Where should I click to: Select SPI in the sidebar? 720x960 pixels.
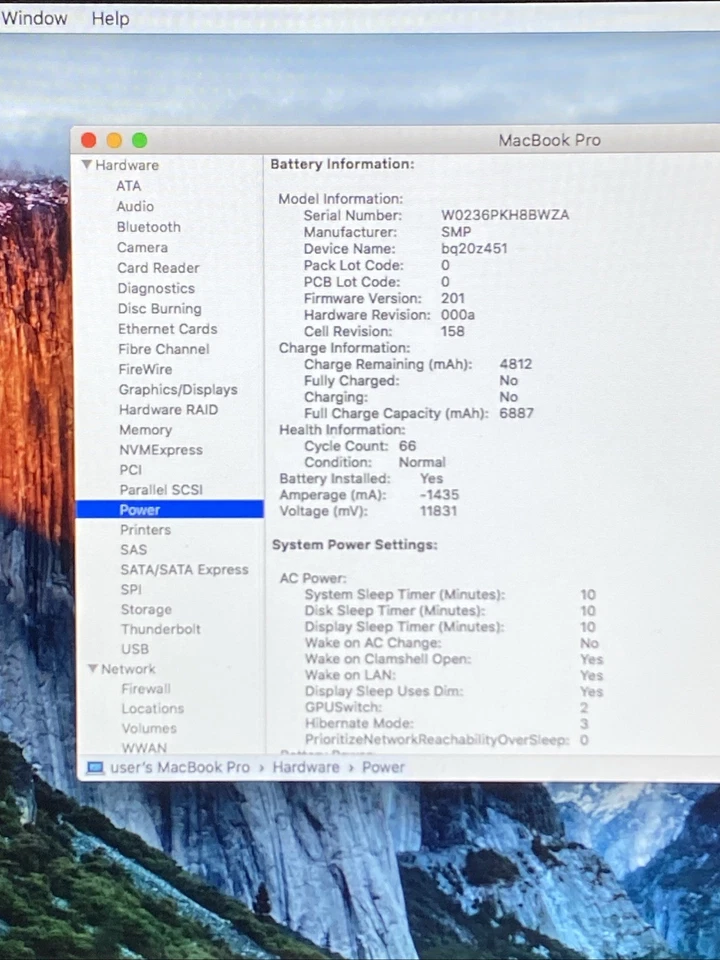[x=131, y=589]
